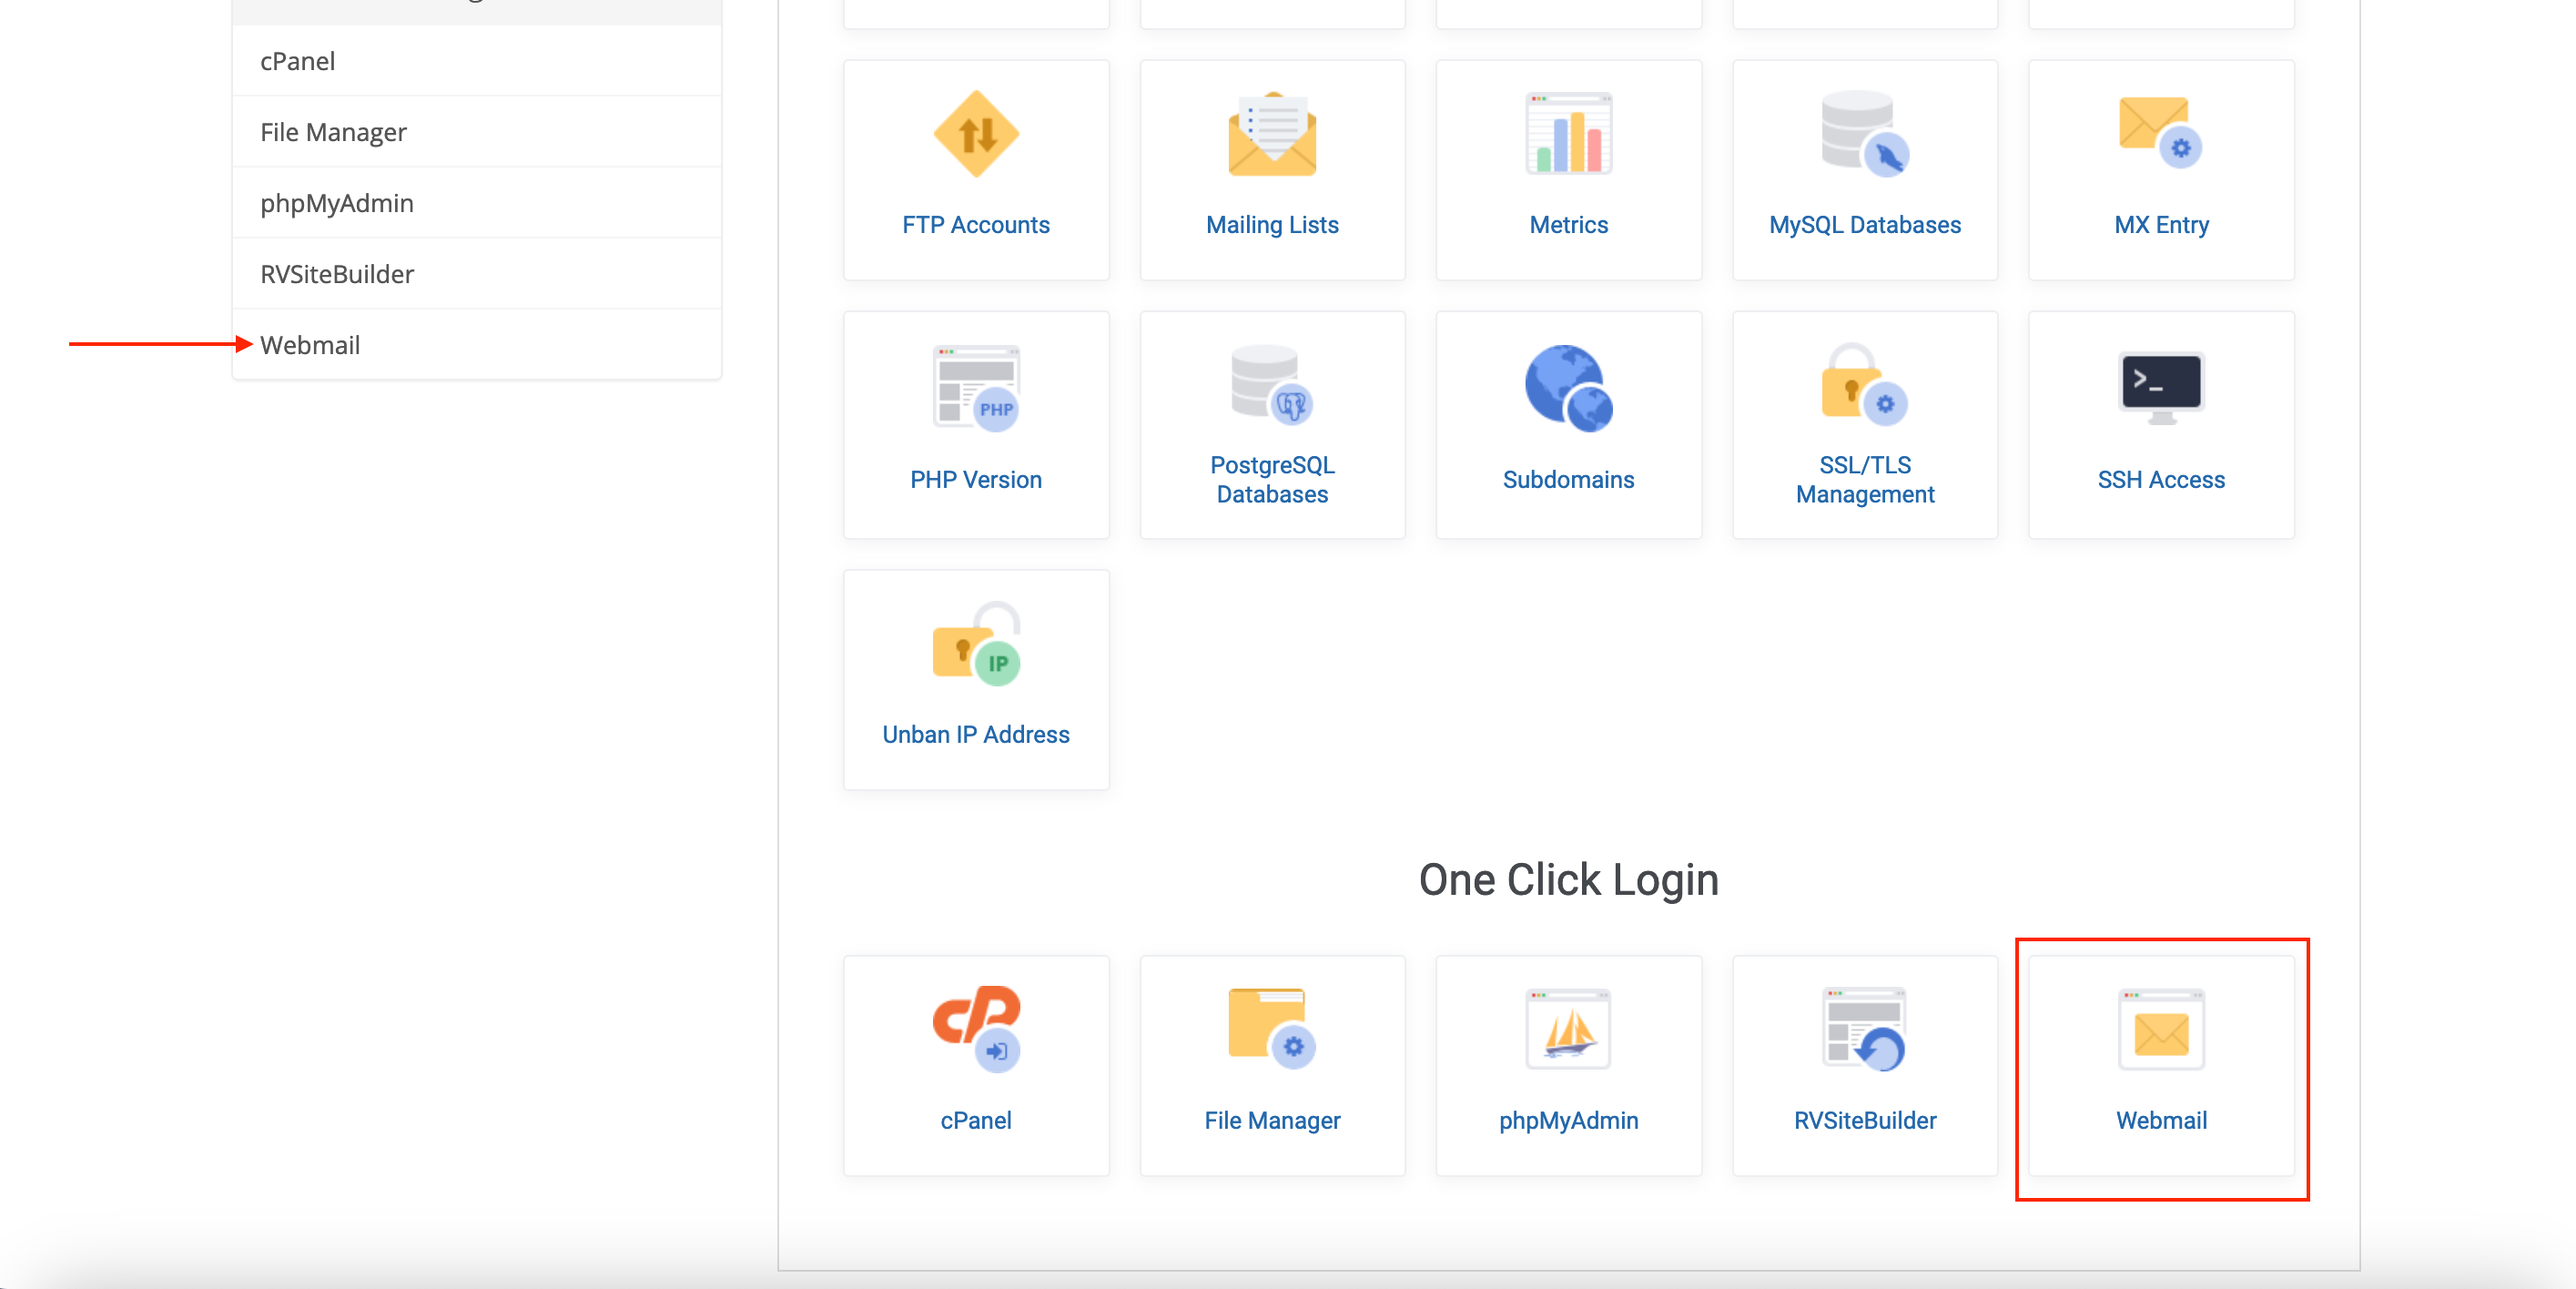Follow the SSH Access text link

coord(2161,480)
